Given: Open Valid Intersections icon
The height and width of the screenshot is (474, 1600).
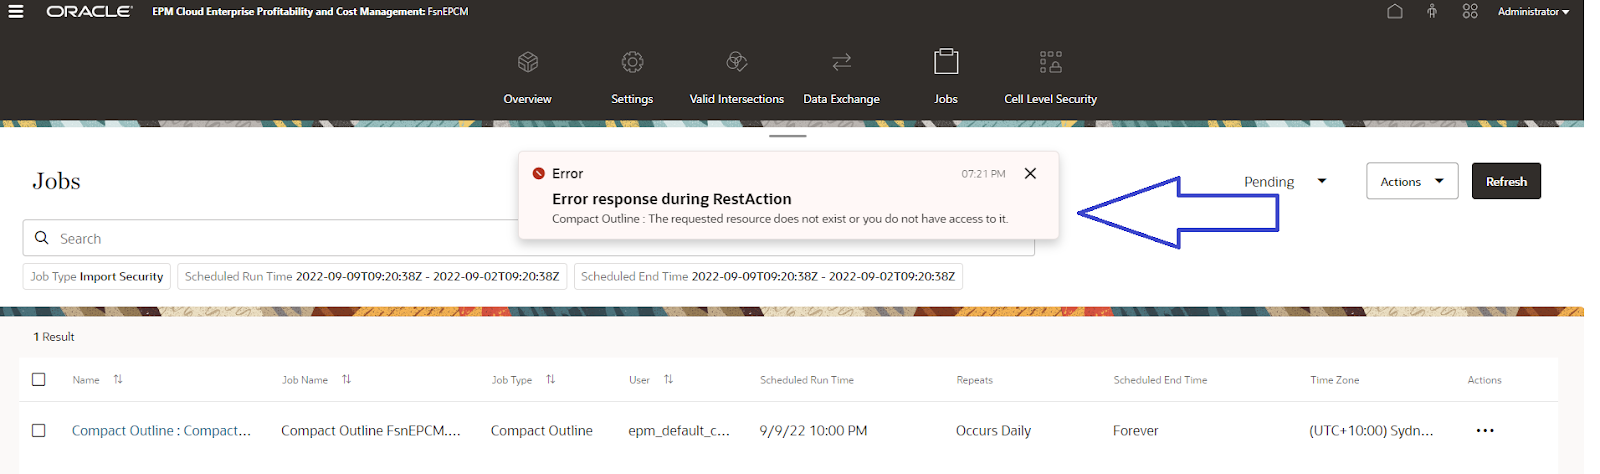Looking at the screenshot, I should [x=737, y=62].
